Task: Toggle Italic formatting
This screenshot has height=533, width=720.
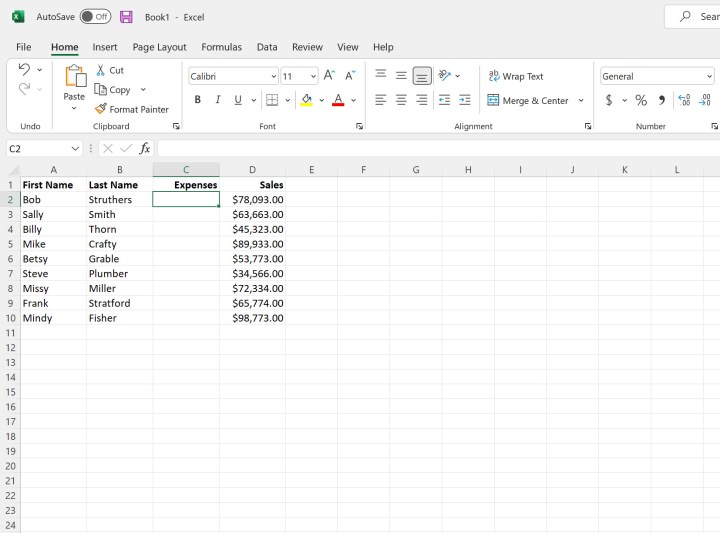Action: click(x=218, y=100)
